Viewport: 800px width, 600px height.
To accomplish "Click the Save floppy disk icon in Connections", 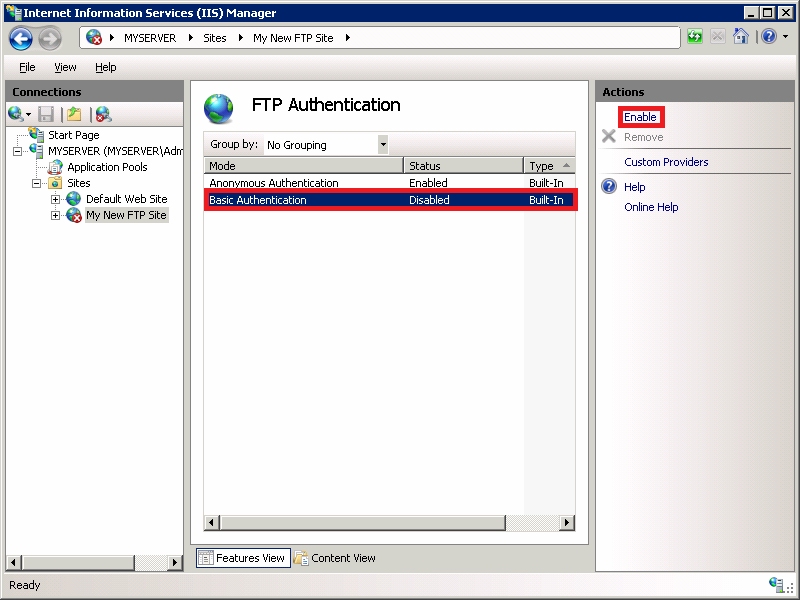I will point(46,114).
